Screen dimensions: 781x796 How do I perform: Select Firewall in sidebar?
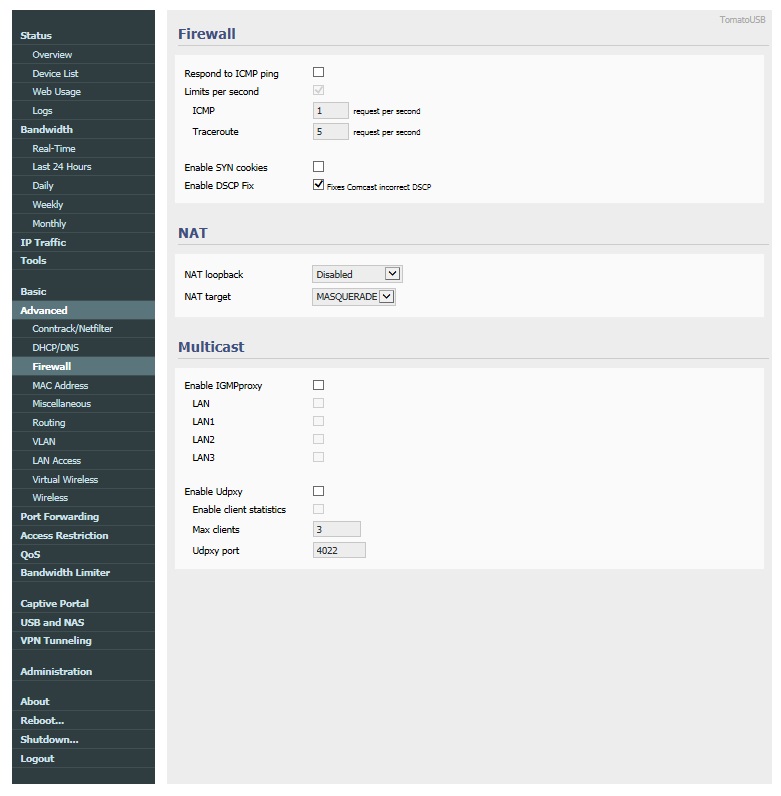click(x=84, y=366)
